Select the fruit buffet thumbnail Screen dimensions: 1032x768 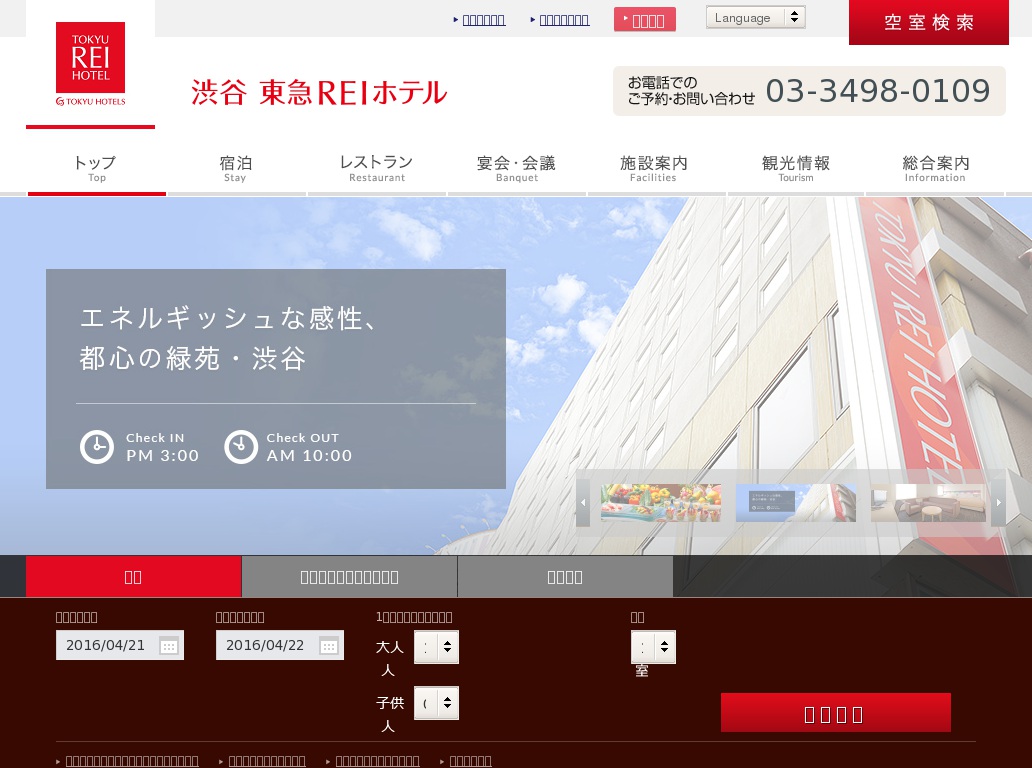661,503
